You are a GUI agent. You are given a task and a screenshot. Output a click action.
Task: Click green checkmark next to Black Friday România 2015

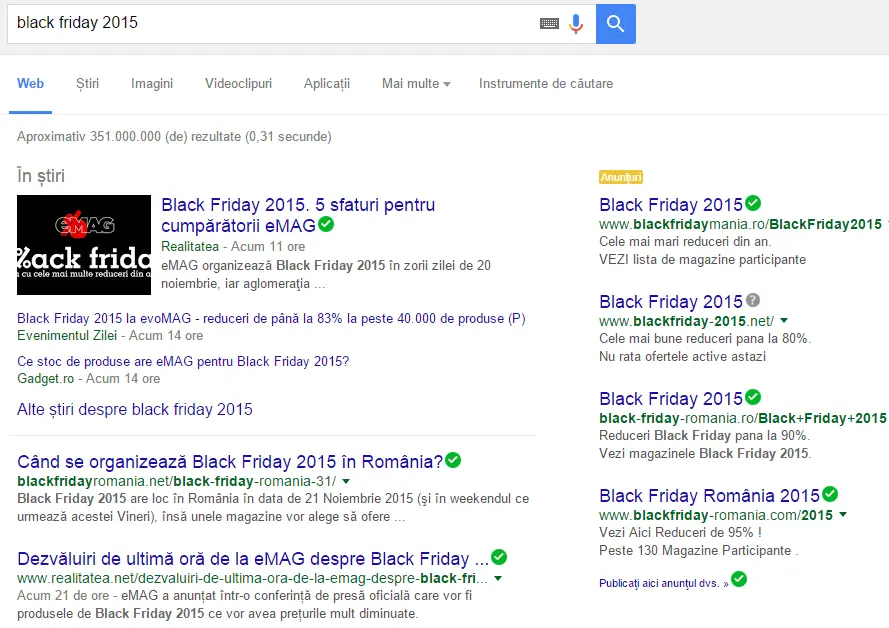point(830,494)
